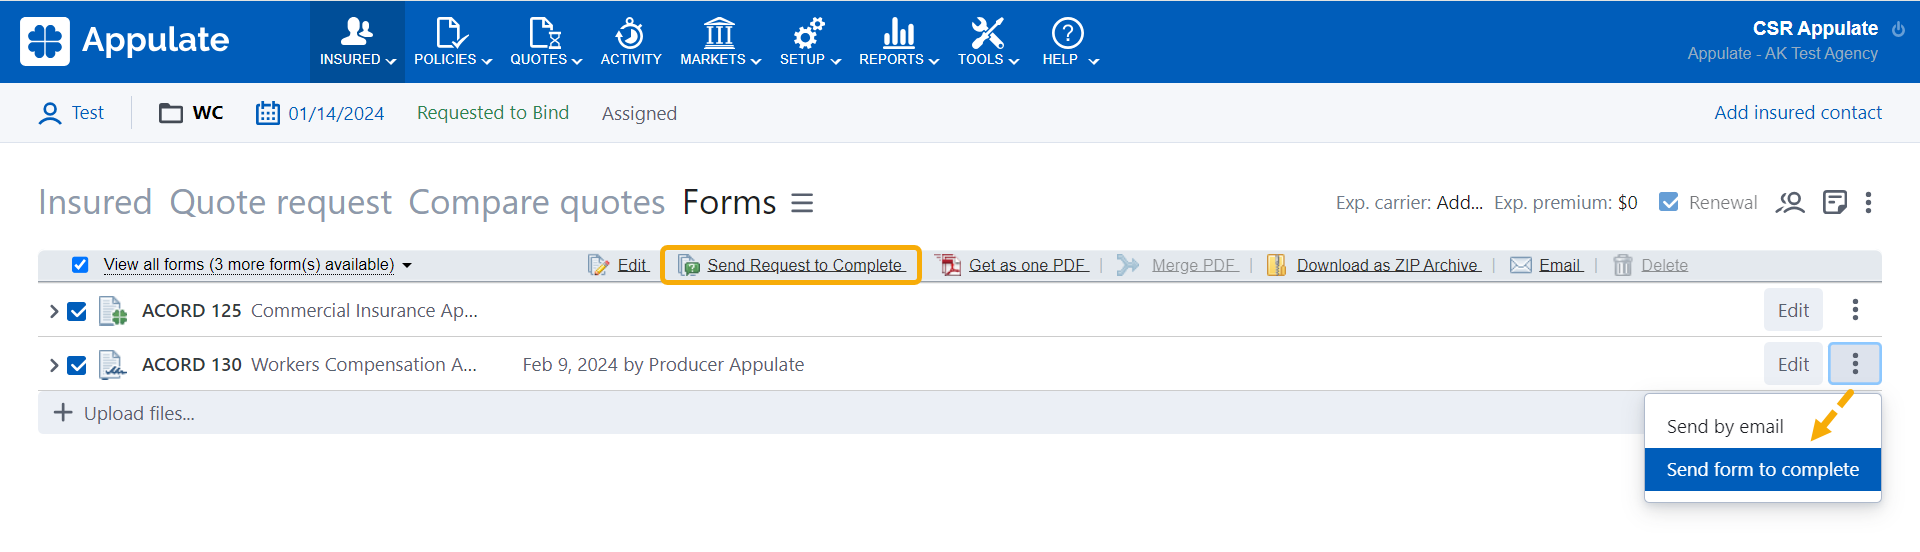Toggle the Renewal checkbox

click(x=1668, y=202)
